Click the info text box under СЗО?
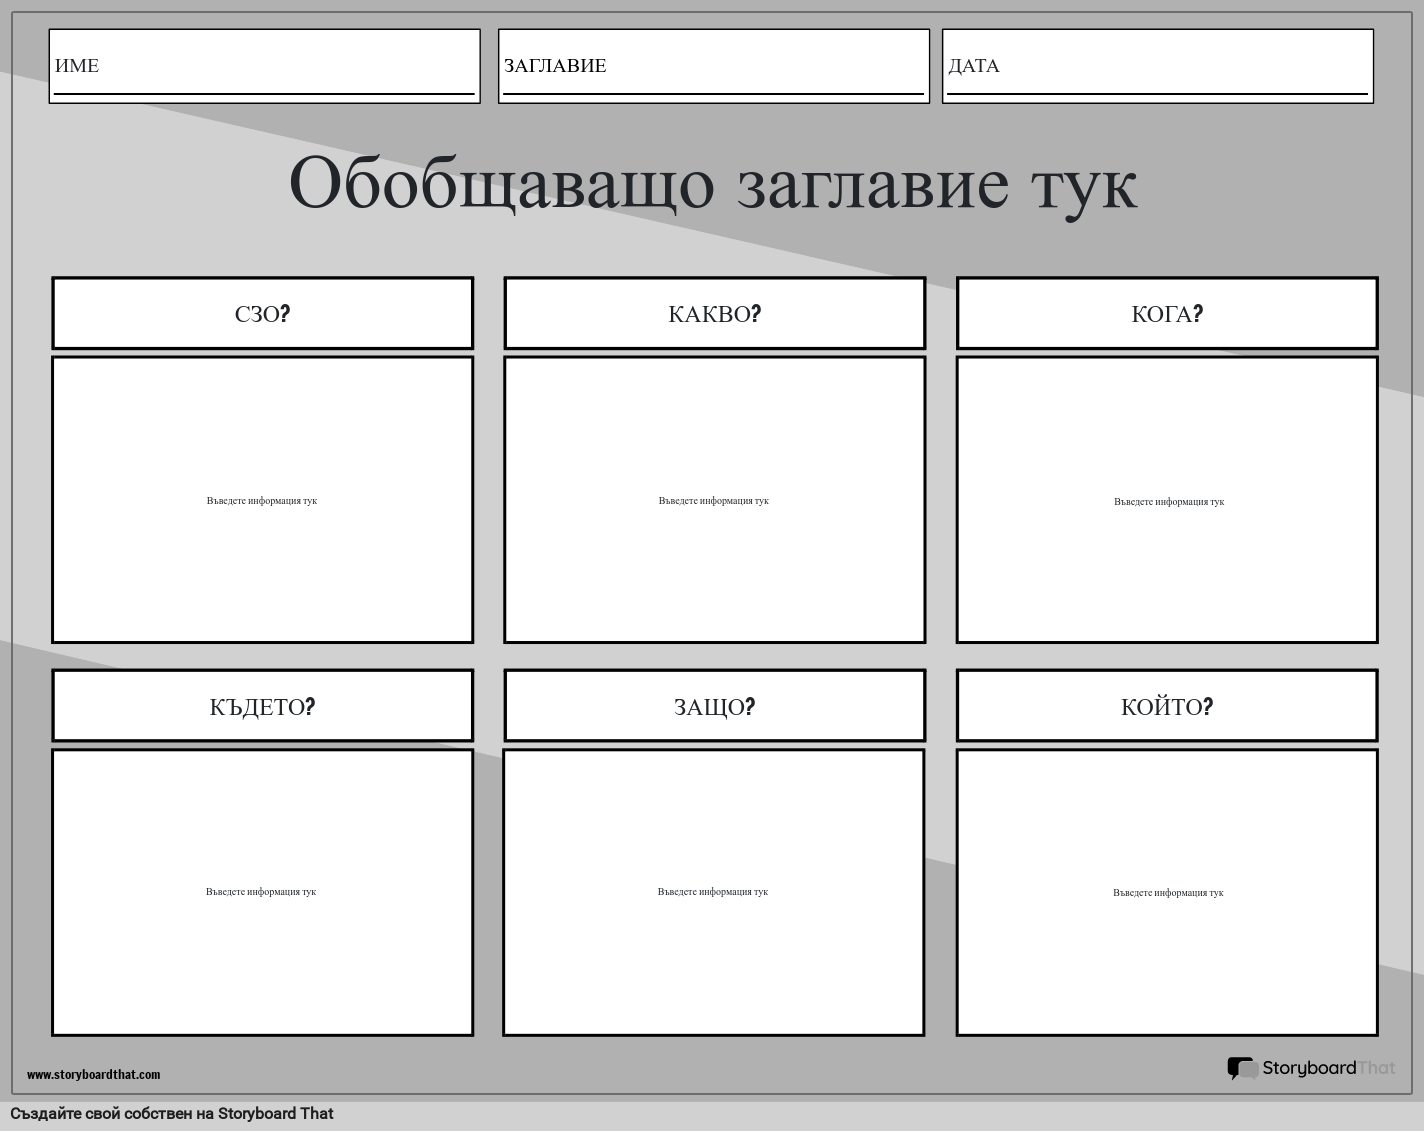1425x1132 pixels. pyautogui.click(x=262, y=500)
